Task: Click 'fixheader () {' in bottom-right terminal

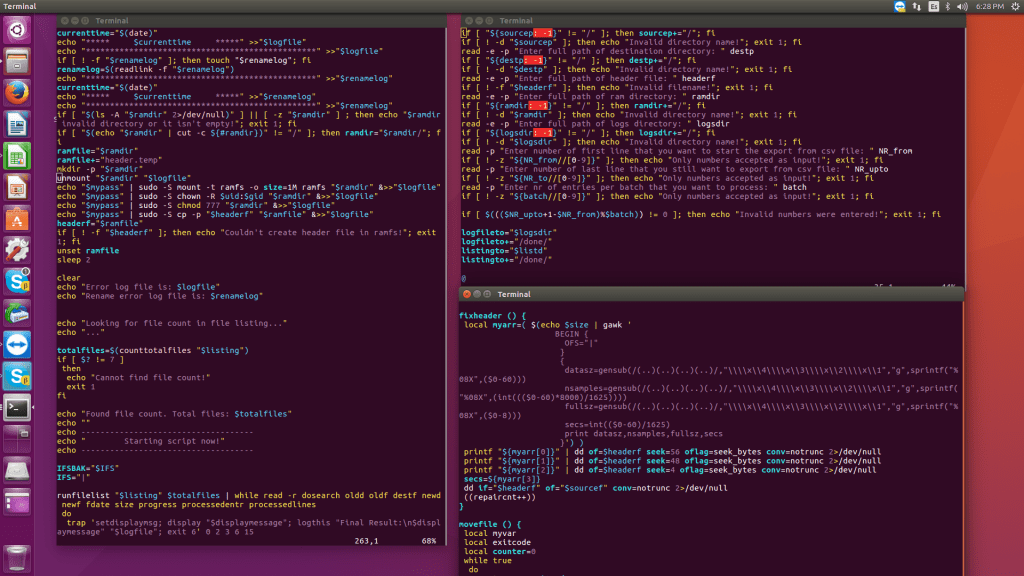Action: pyautogui.click(x=492, y=315)
